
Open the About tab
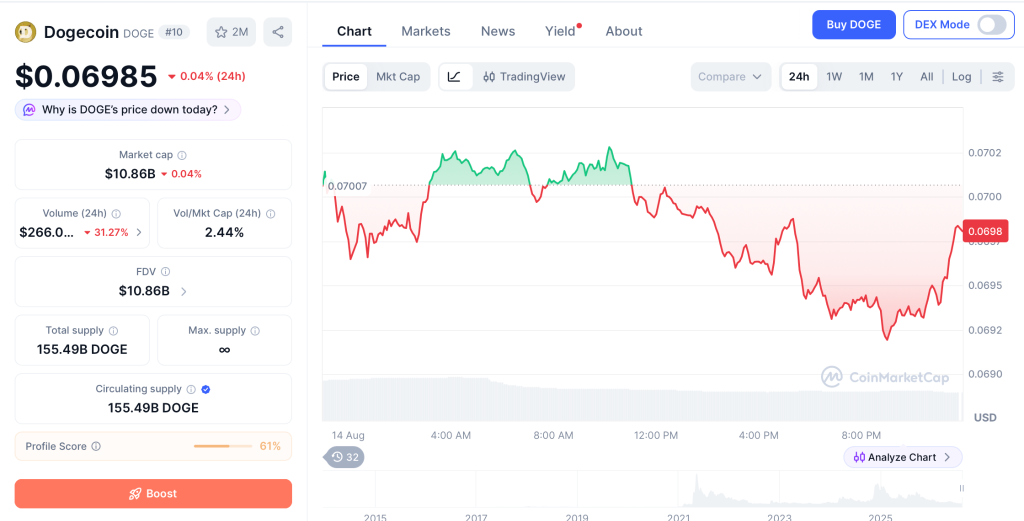coord(624,31)
